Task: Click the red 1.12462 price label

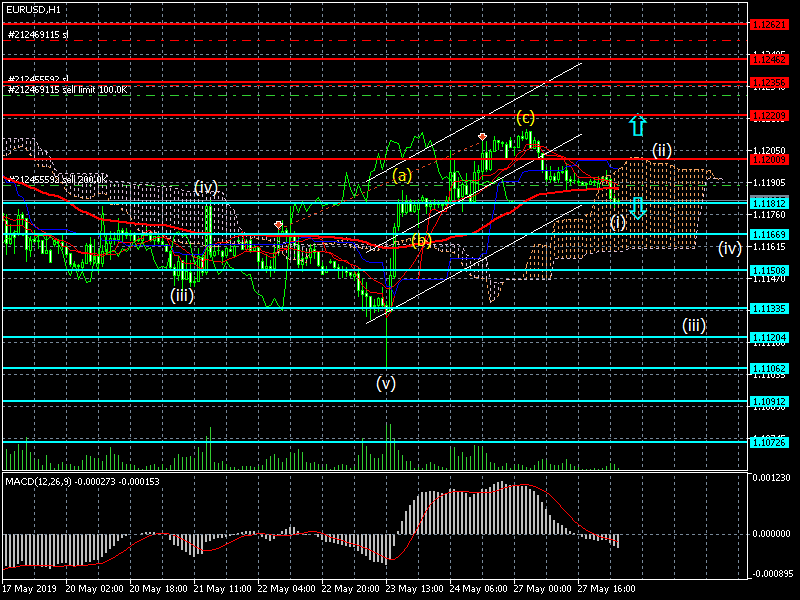Action: pyautogui.click(x=768, y=60)
